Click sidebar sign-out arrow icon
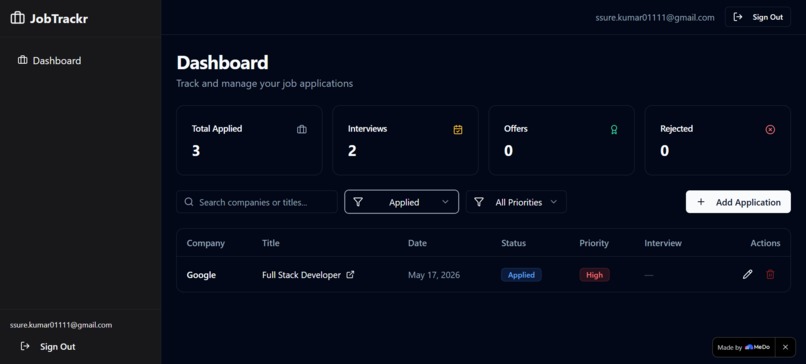806x364 pixels. point(25,346)
